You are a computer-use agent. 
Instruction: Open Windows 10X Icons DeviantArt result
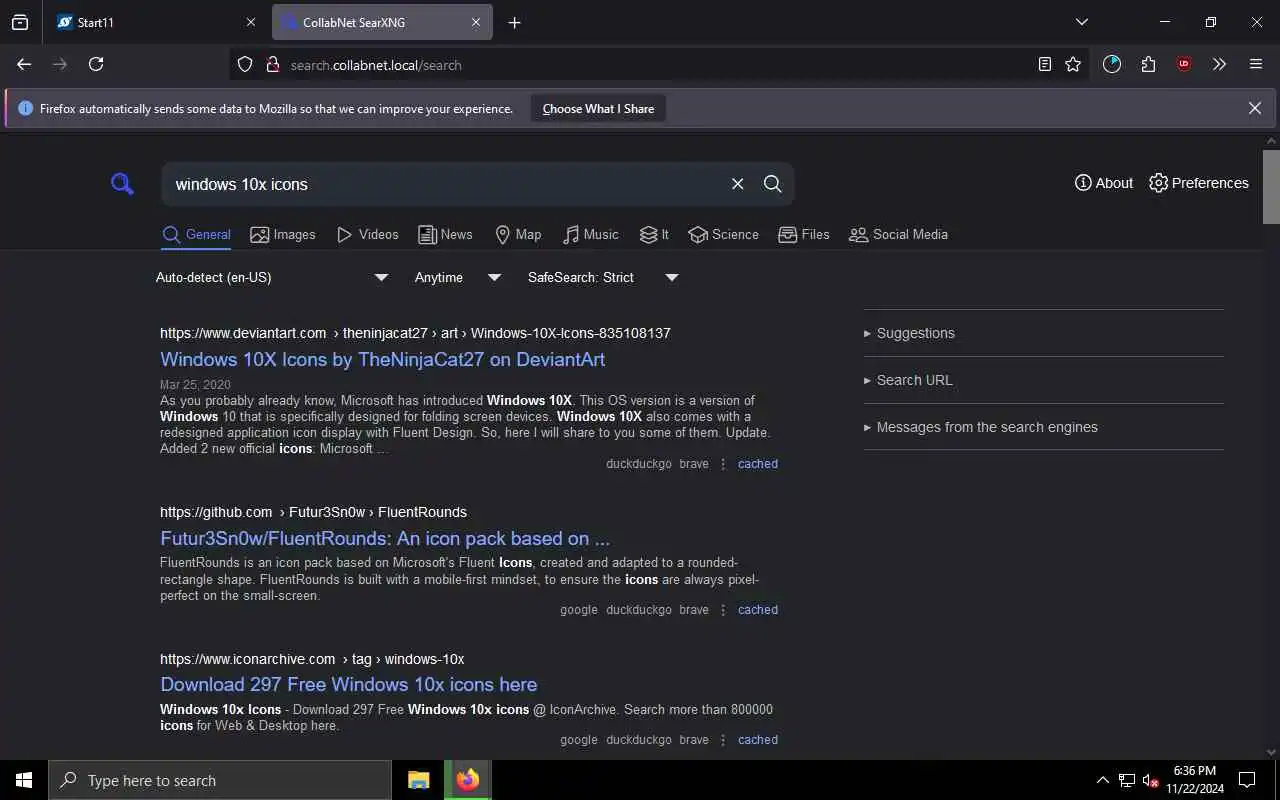382,359
